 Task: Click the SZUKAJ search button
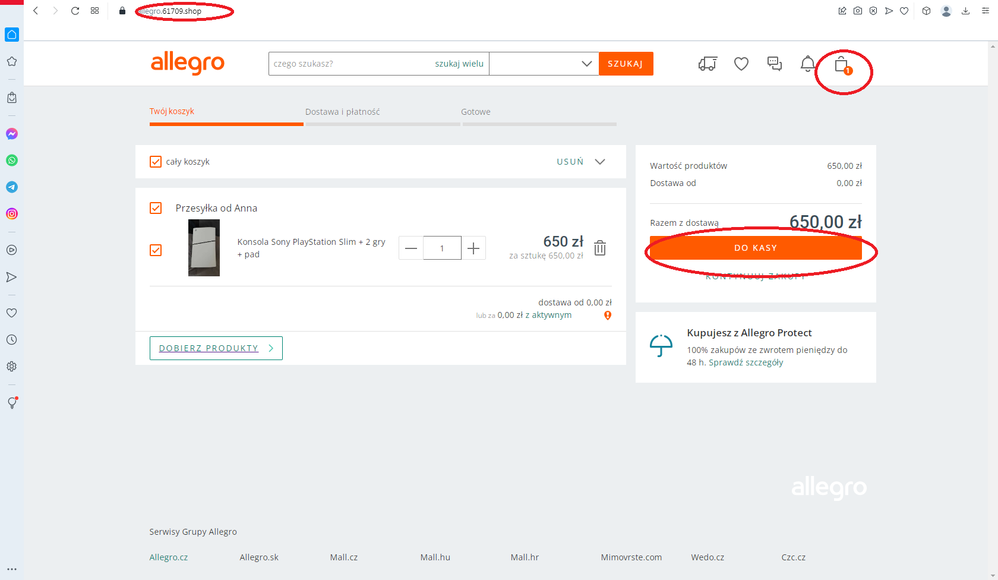pos(626,64)
